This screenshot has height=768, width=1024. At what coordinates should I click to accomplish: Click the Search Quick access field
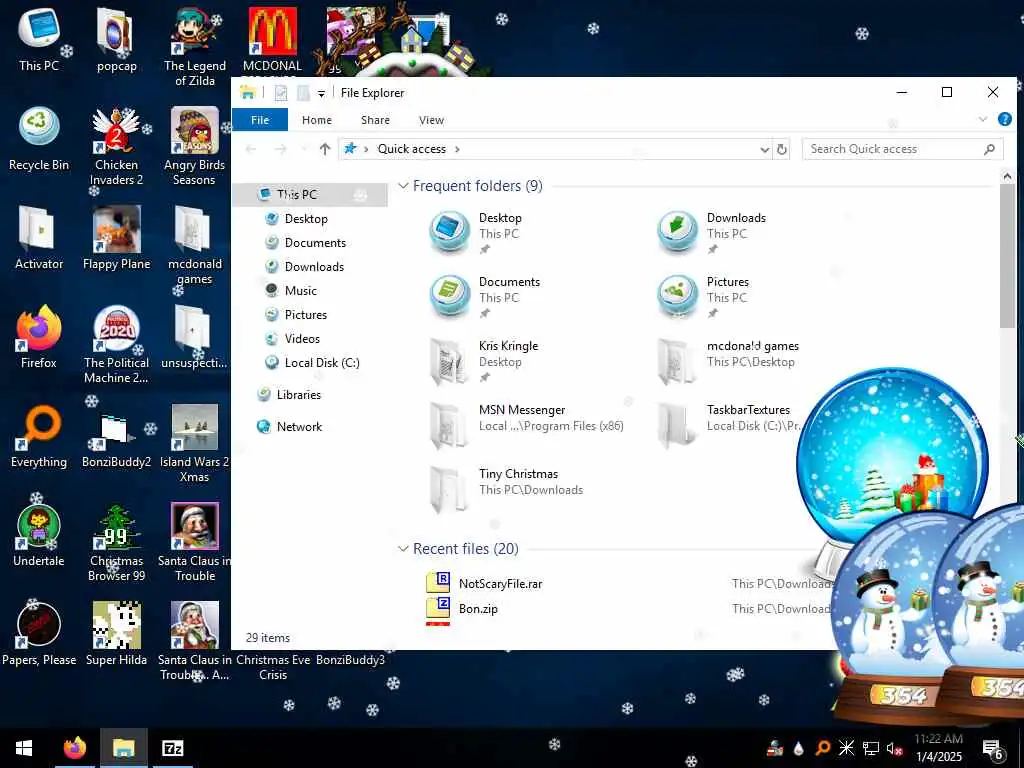pyautogui.click(x=902, y=149)
